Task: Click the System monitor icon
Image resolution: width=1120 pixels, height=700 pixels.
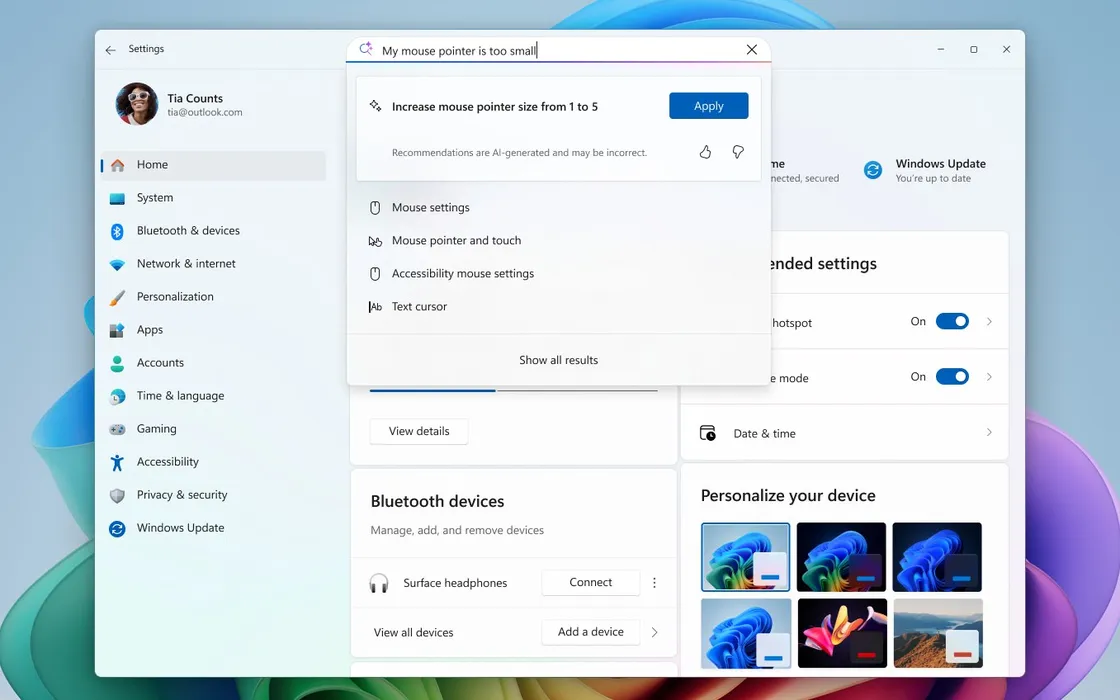Action: point(117,199)
